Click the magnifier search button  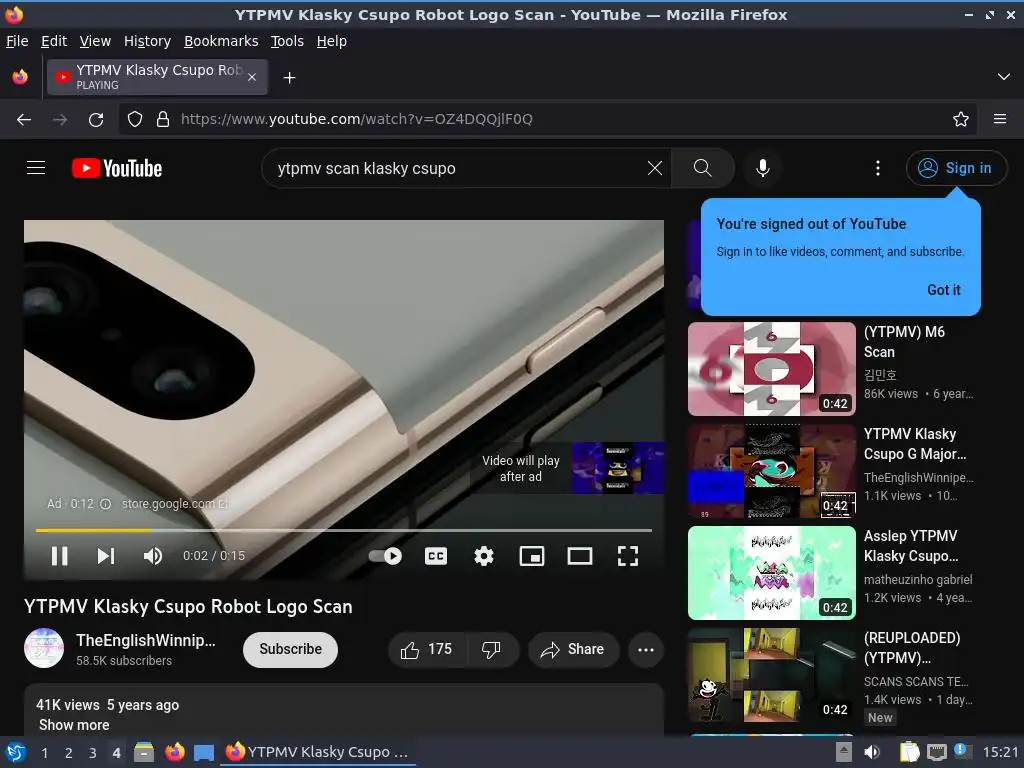(703, 168)
